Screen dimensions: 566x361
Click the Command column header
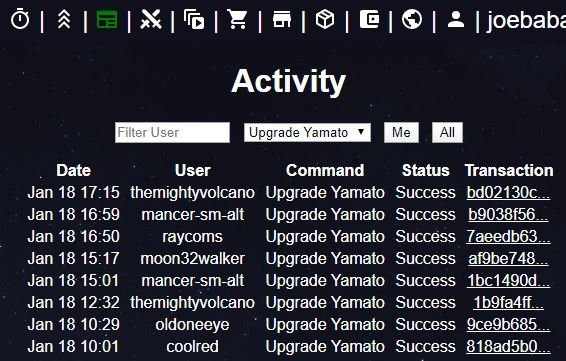click(325, 170)
